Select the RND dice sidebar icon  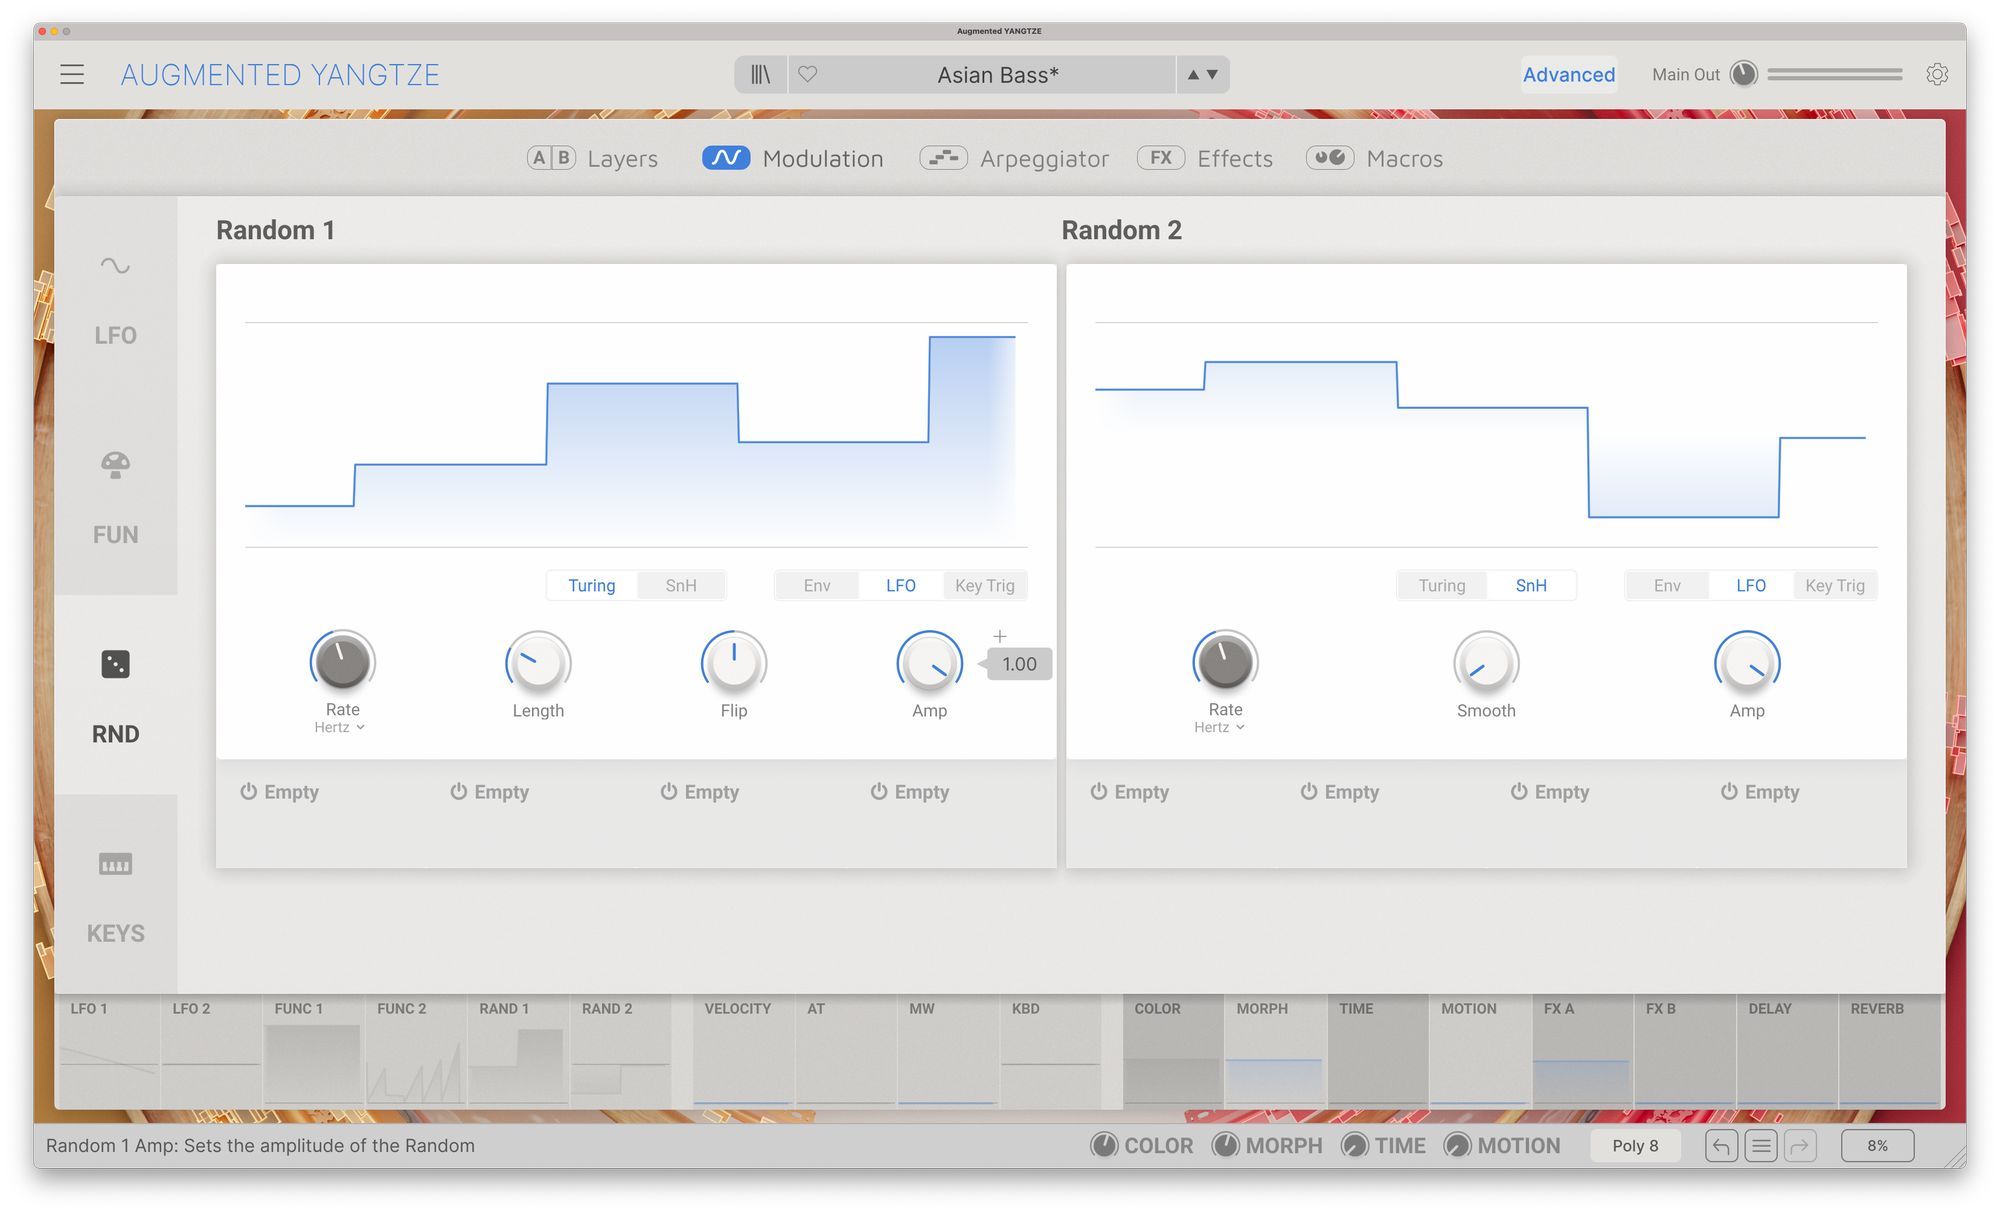point(115,664)
